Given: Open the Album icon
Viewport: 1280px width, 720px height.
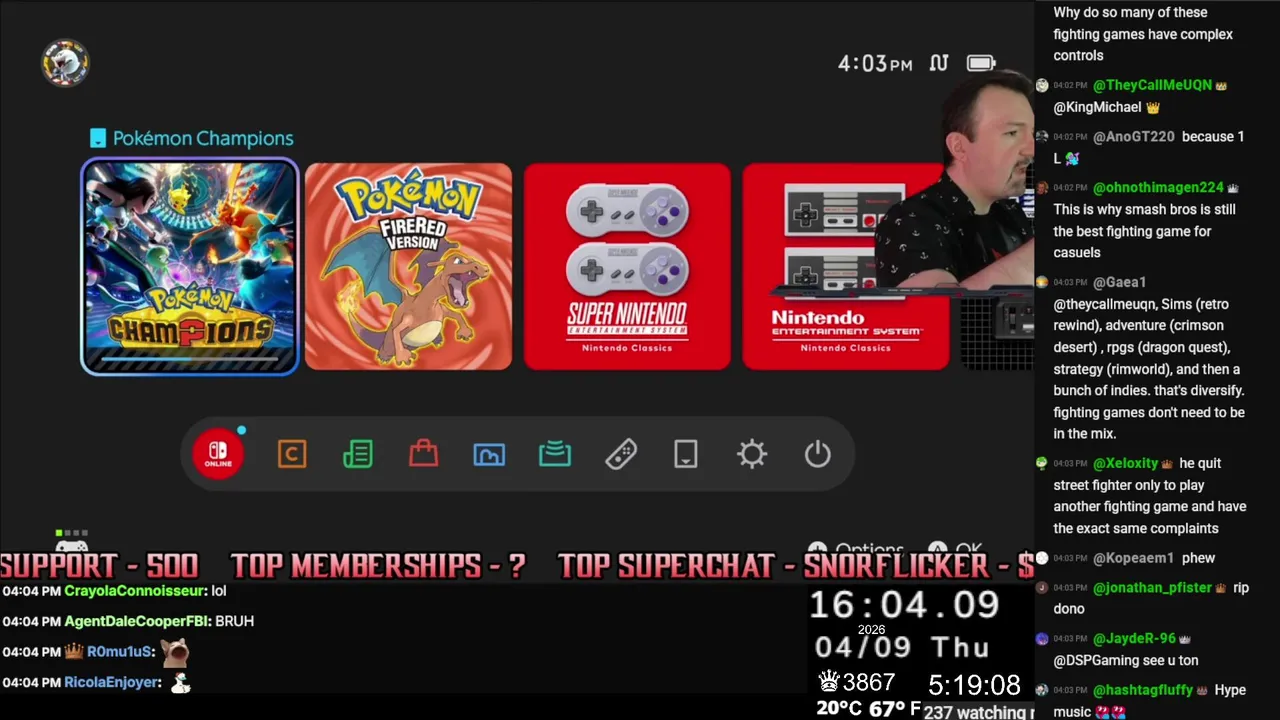Looking at the screenshot, I should point(489,455).
